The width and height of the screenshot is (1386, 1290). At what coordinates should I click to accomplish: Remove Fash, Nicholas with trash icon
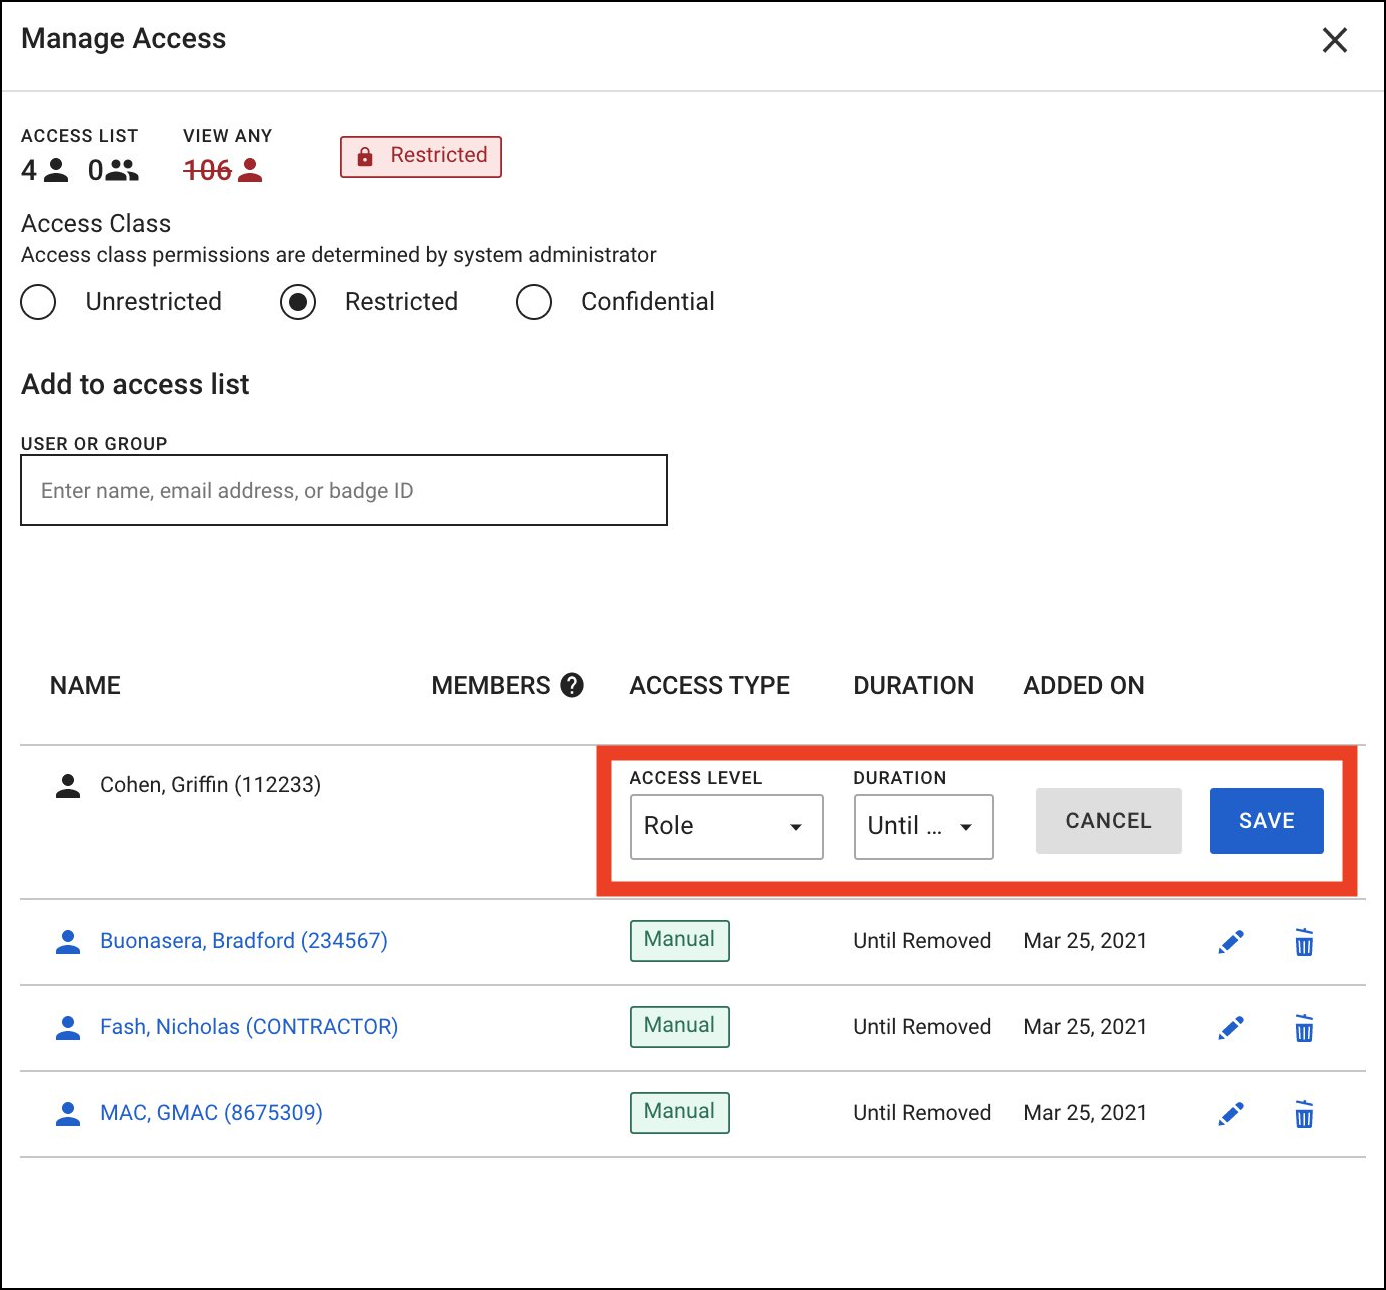1302,1027
